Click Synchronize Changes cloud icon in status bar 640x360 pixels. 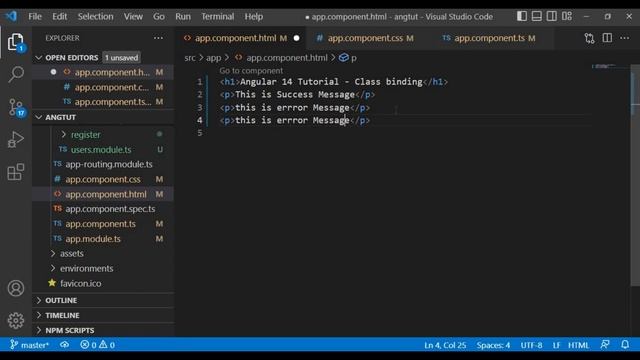click(x=64, y=345)
